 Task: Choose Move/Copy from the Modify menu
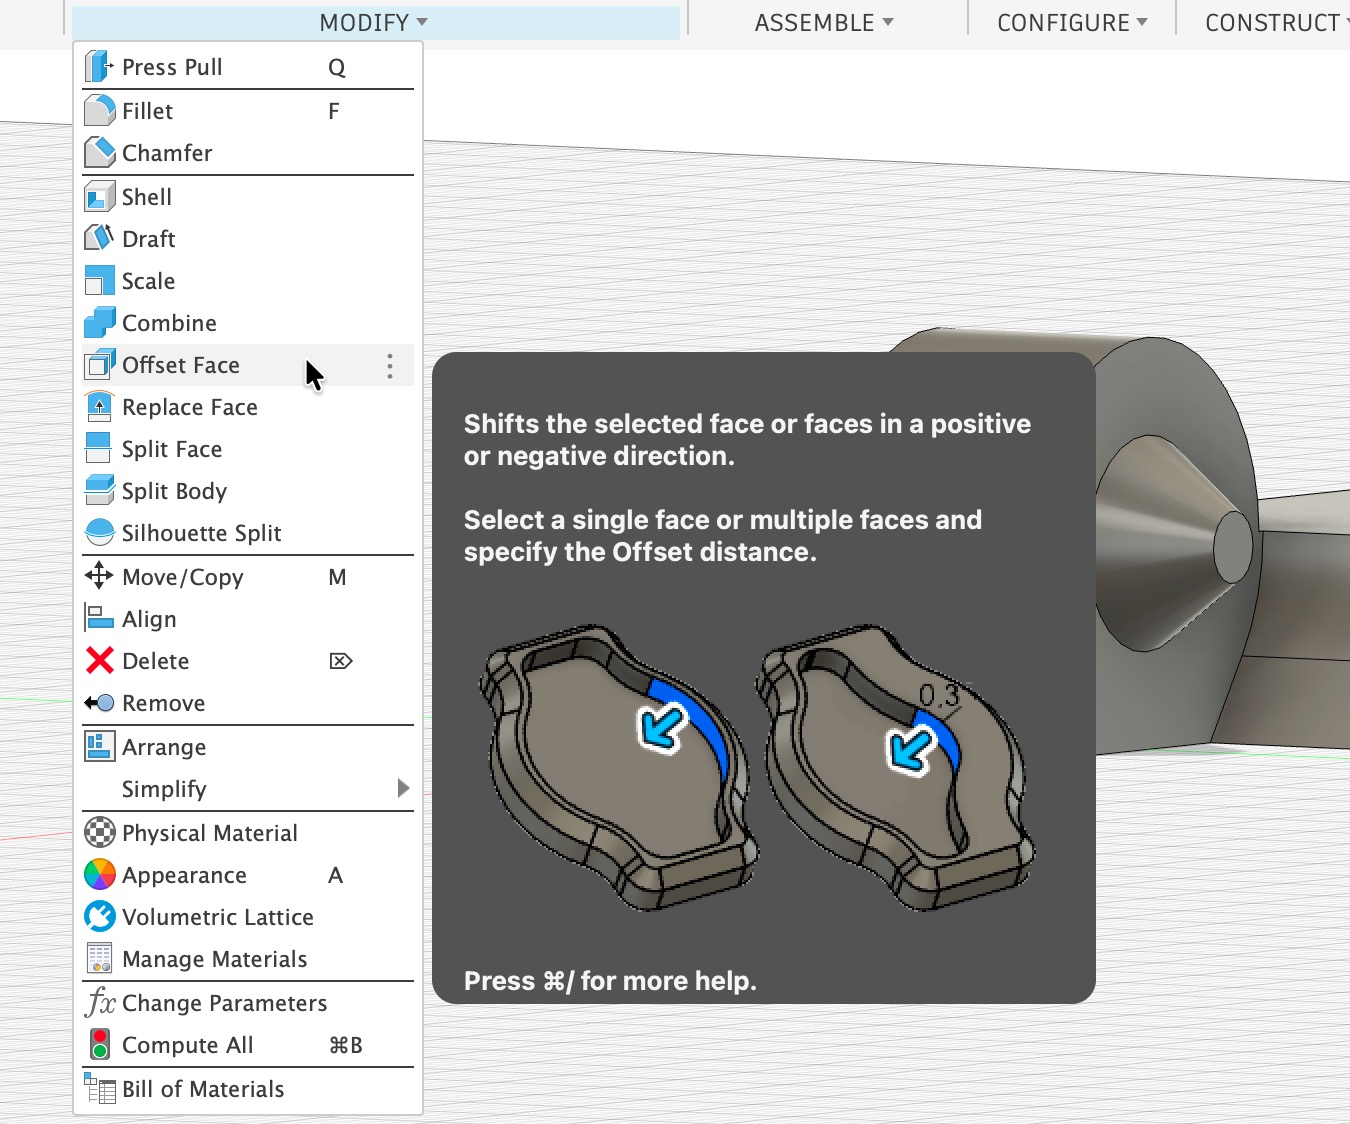coord(248,577)
